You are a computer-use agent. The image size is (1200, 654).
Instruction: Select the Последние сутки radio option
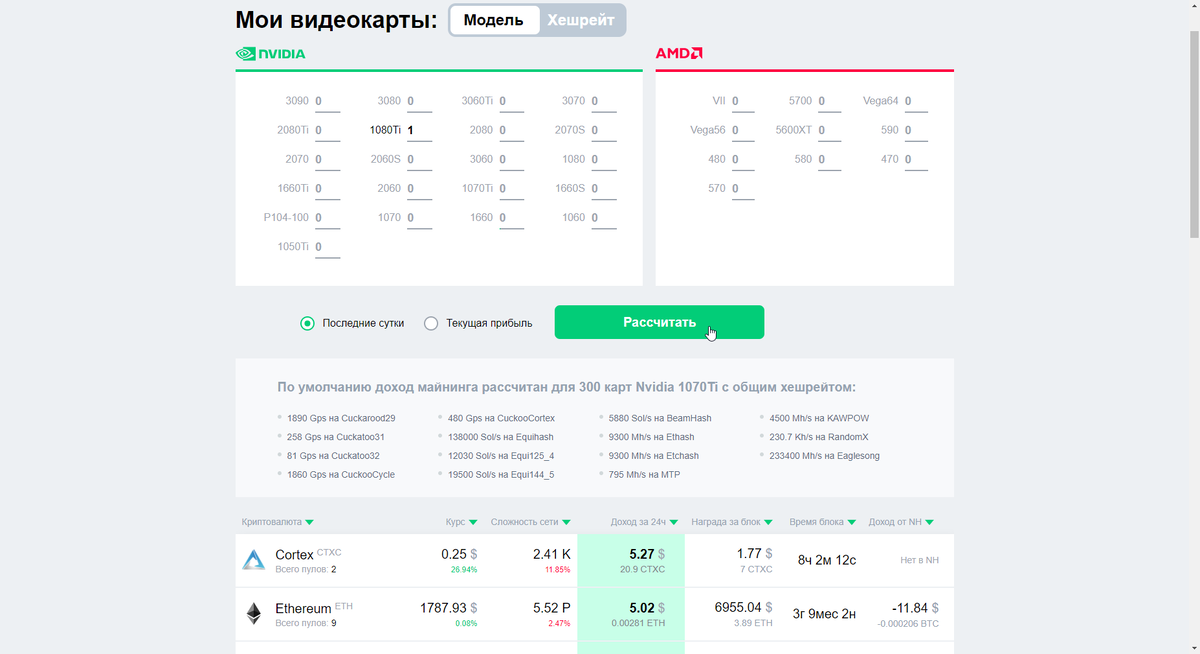click(352, 323)
